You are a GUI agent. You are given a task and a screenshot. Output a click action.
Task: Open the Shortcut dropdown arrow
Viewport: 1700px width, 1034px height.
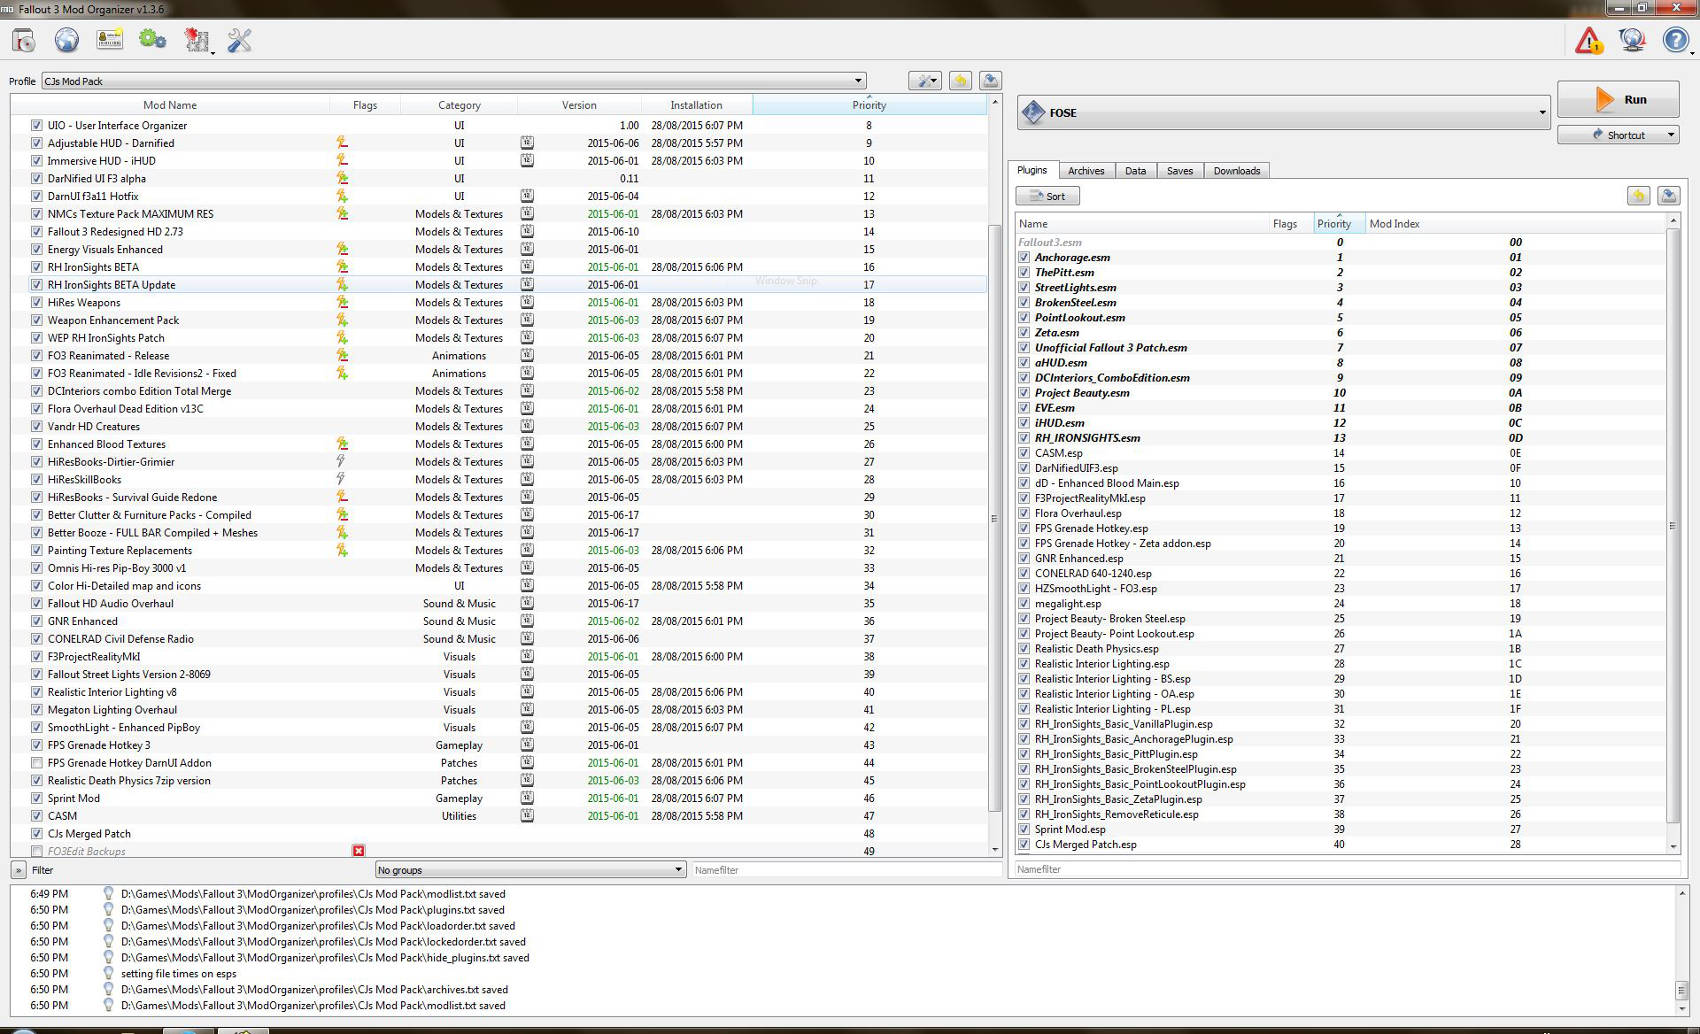click(x=1670, y=135)
